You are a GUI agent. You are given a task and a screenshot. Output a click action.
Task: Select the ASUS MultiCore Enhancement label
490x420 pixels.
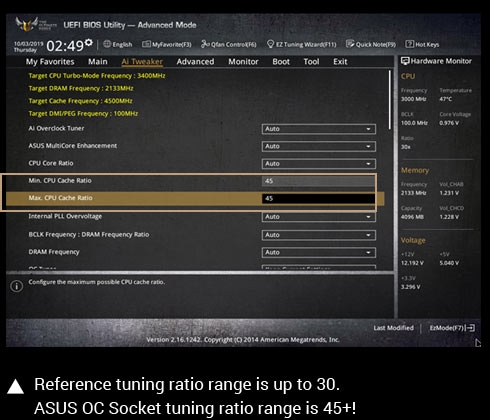pyautogui.click(x=73, y=146)
